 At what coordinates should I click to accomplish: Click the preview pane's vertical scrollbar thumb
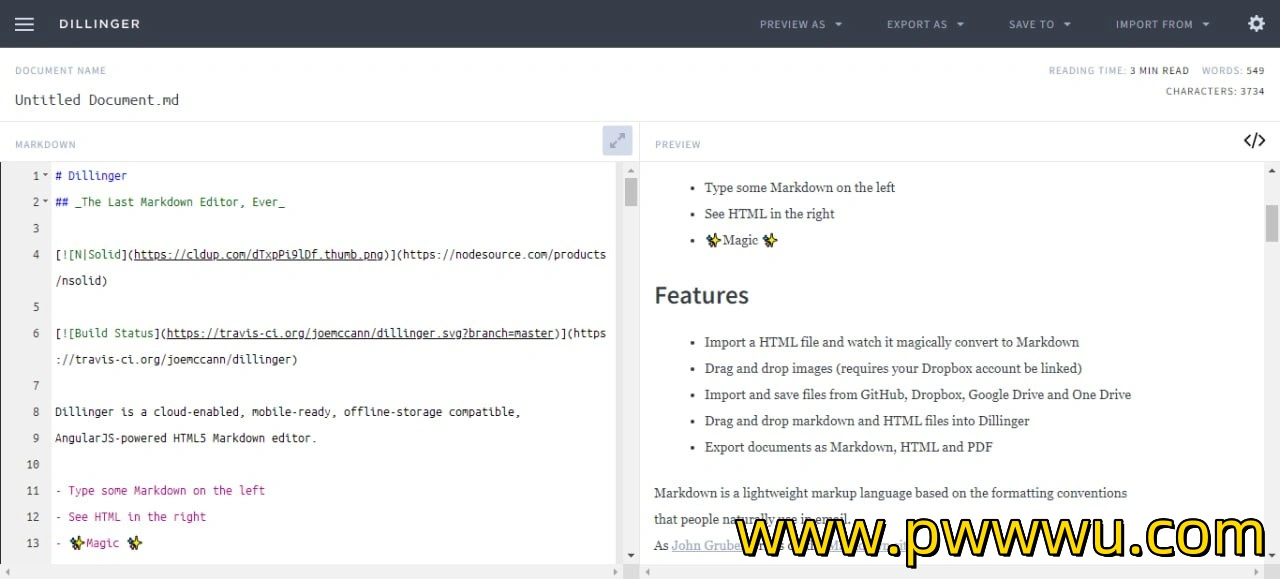point(1272,223)
